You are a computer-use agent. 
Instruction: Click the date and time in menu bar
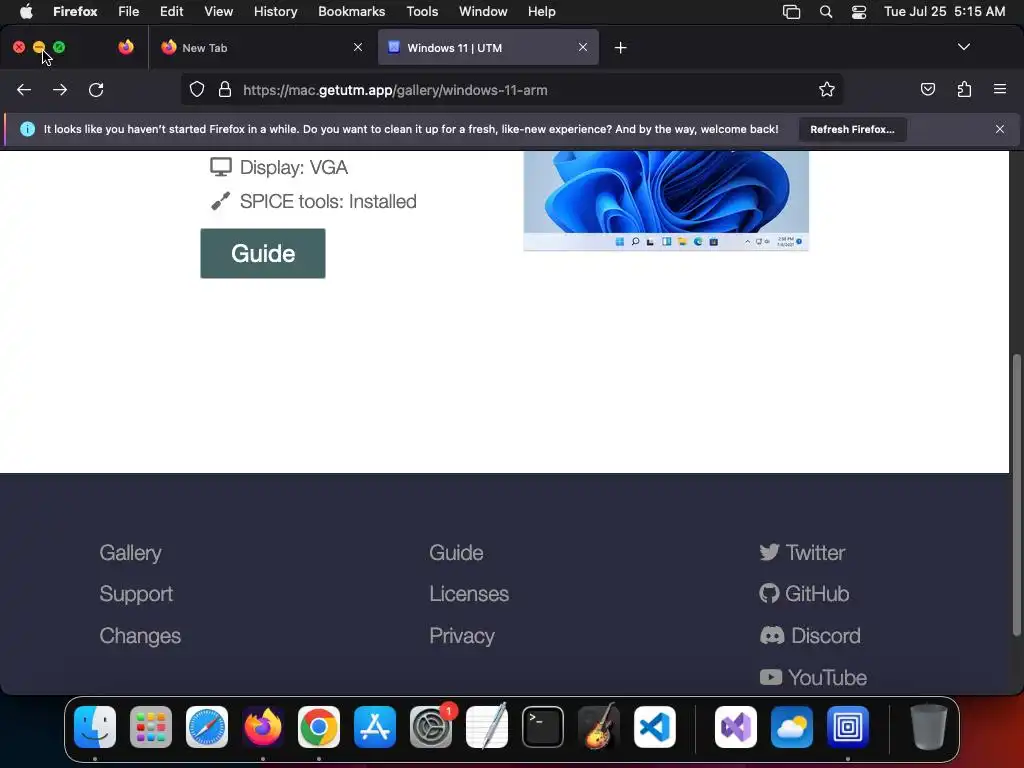coord(944,11)
